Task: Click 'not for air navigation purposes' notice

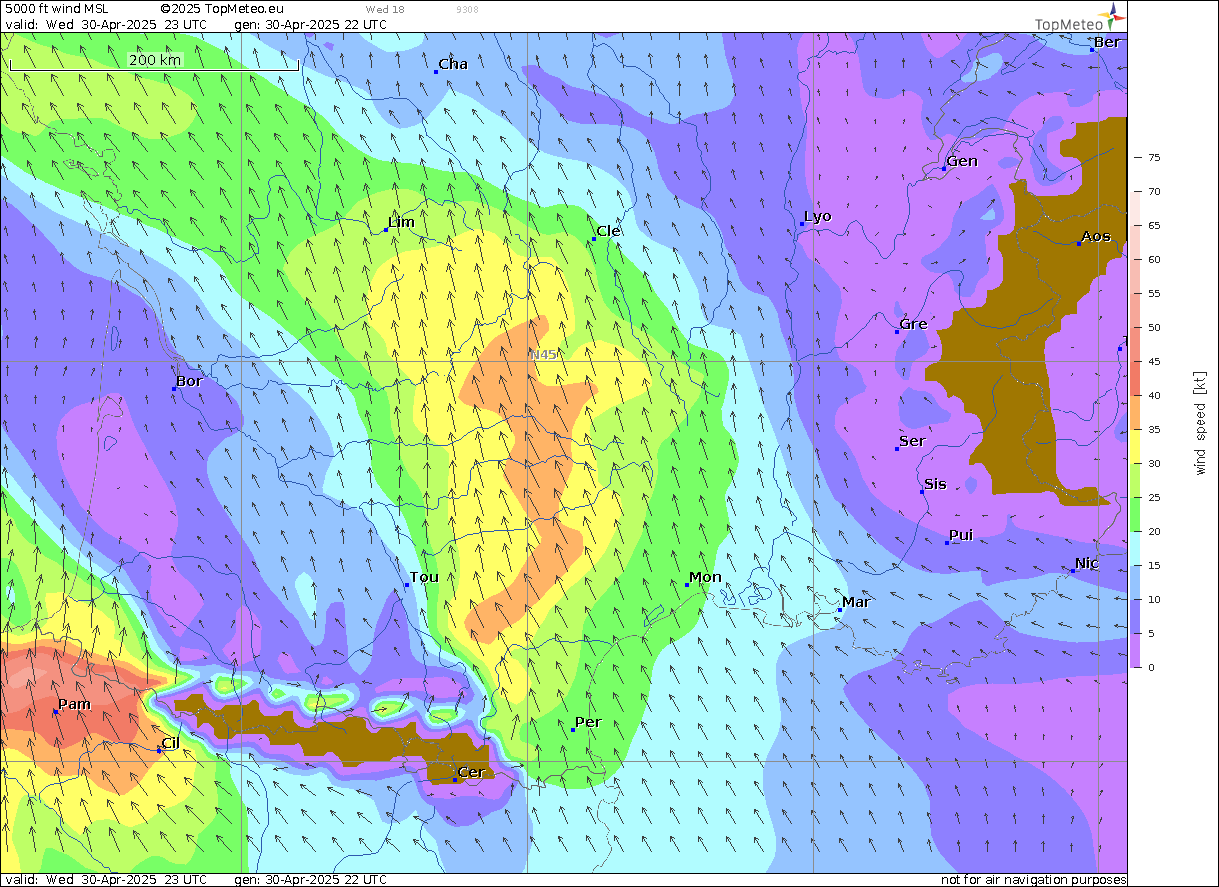Action: pos(1033,880)
